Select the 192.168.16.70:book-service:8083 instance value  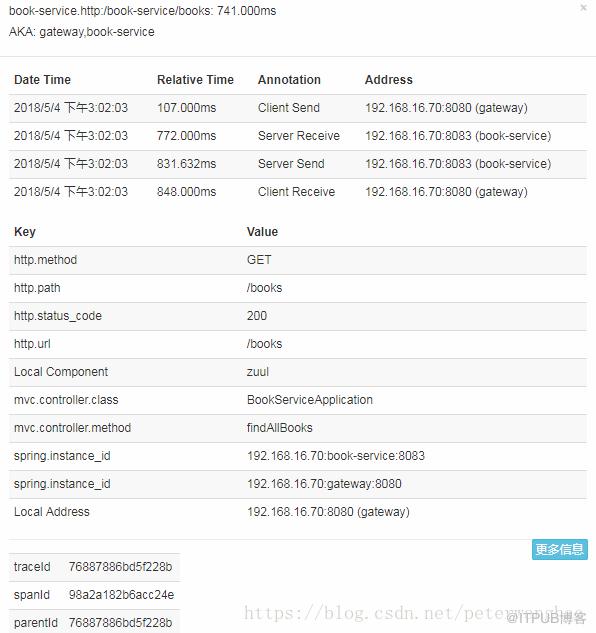(x=336, y=456)
